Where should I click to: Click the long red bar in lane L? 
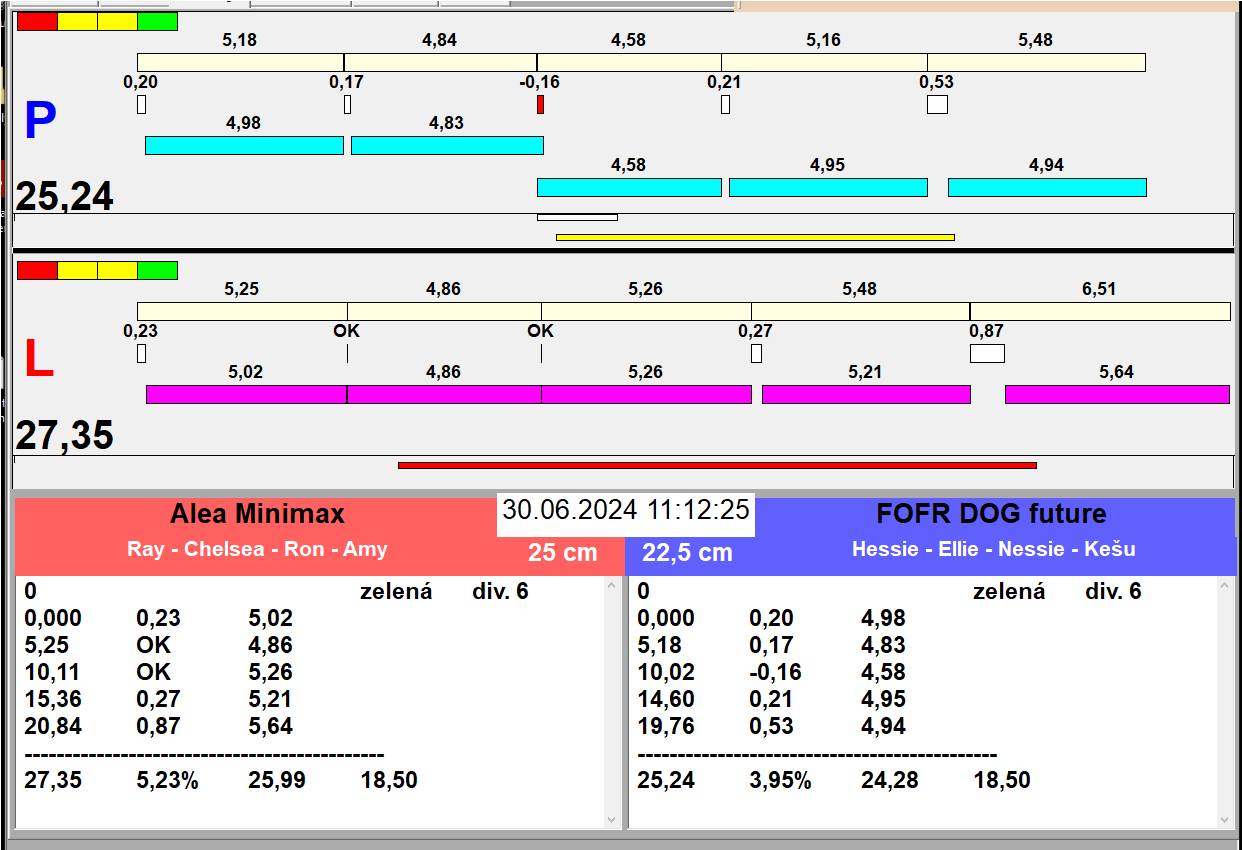pyautogui.click(x=717, y=465)
